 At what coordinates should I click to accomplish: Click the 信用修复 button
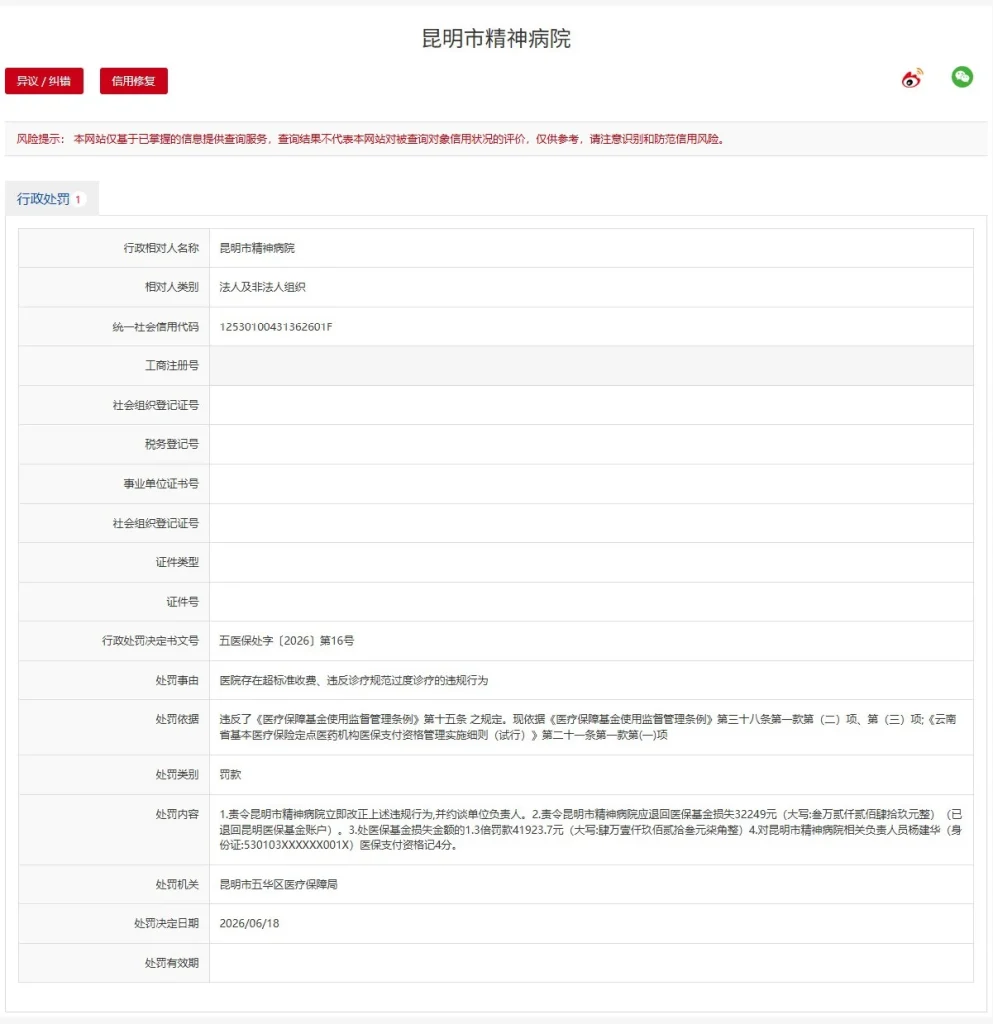pyautogui.click(x=133, y=81)
